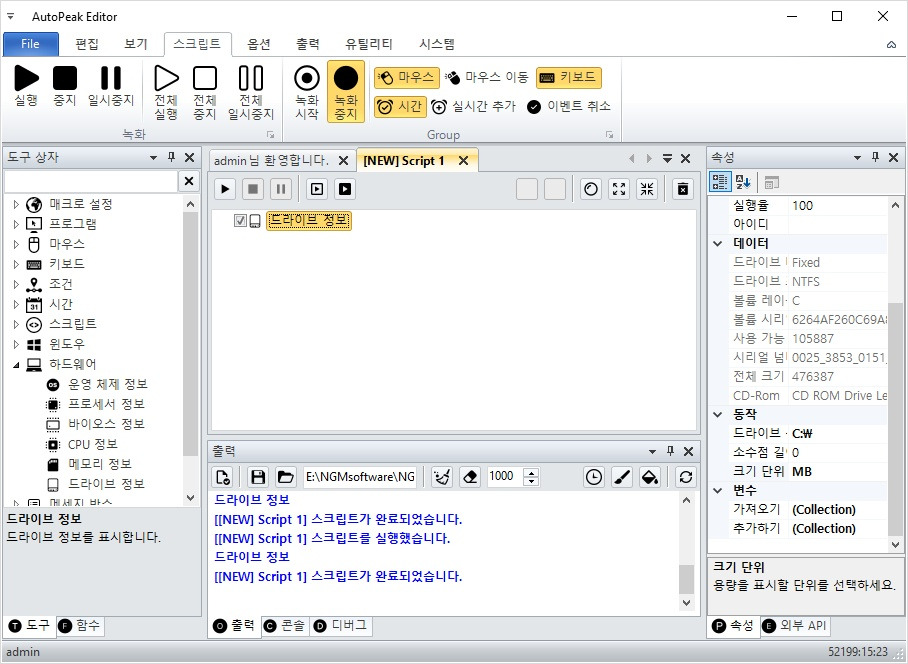Screen dimensions: 908x664
Task: Click the output file path field
Action: 359,477
